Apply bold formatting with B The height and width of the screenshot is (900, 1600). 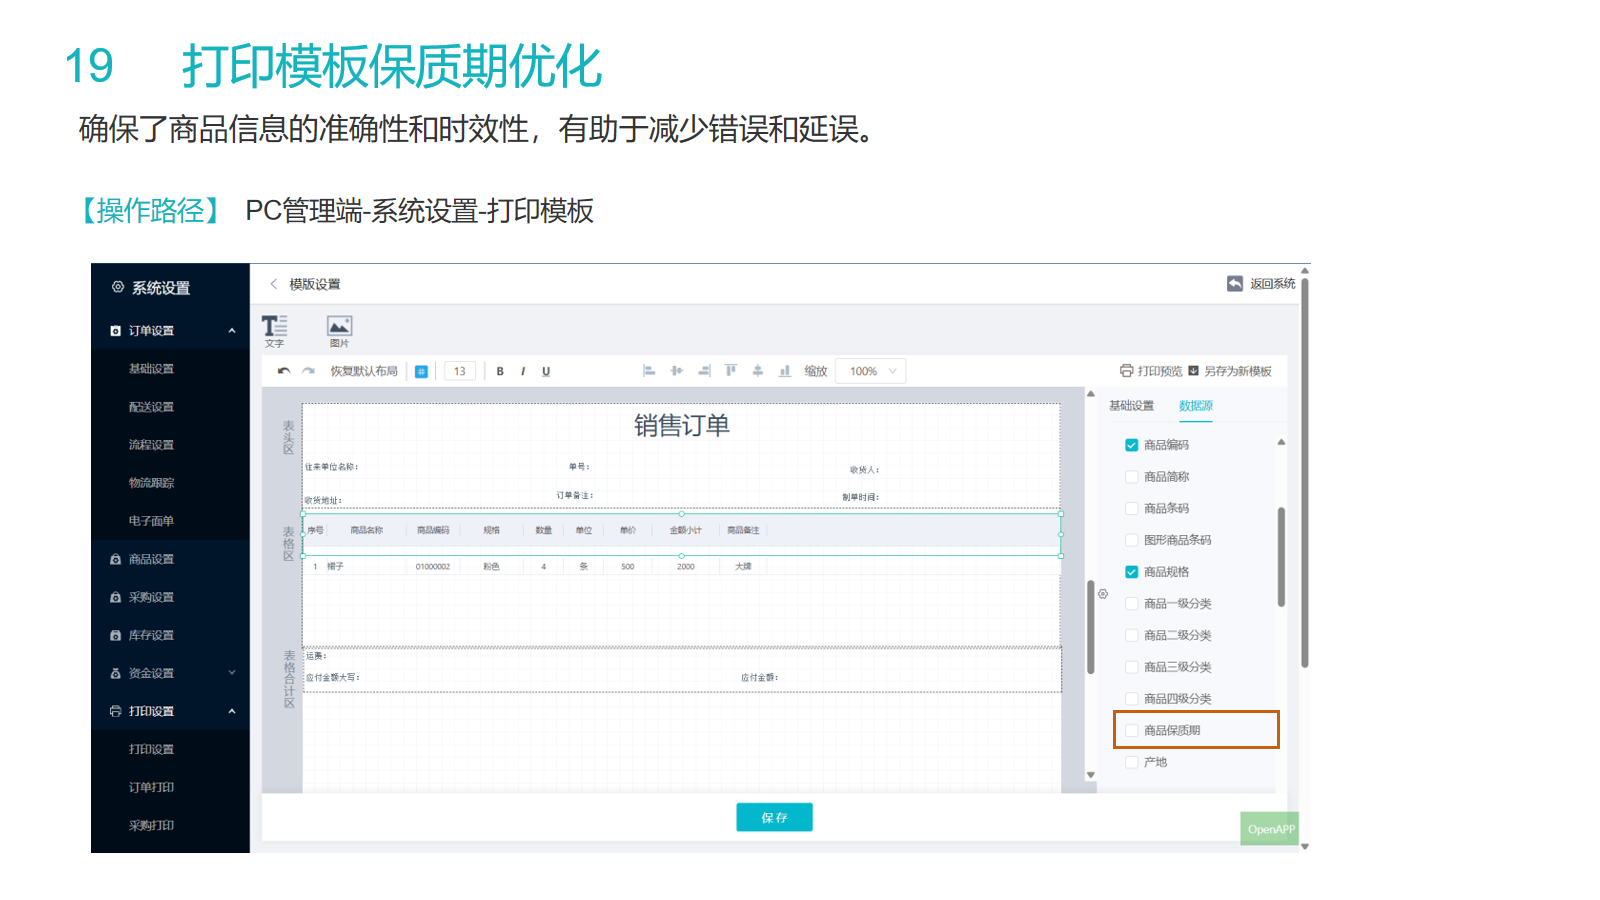tap(500, 371)
